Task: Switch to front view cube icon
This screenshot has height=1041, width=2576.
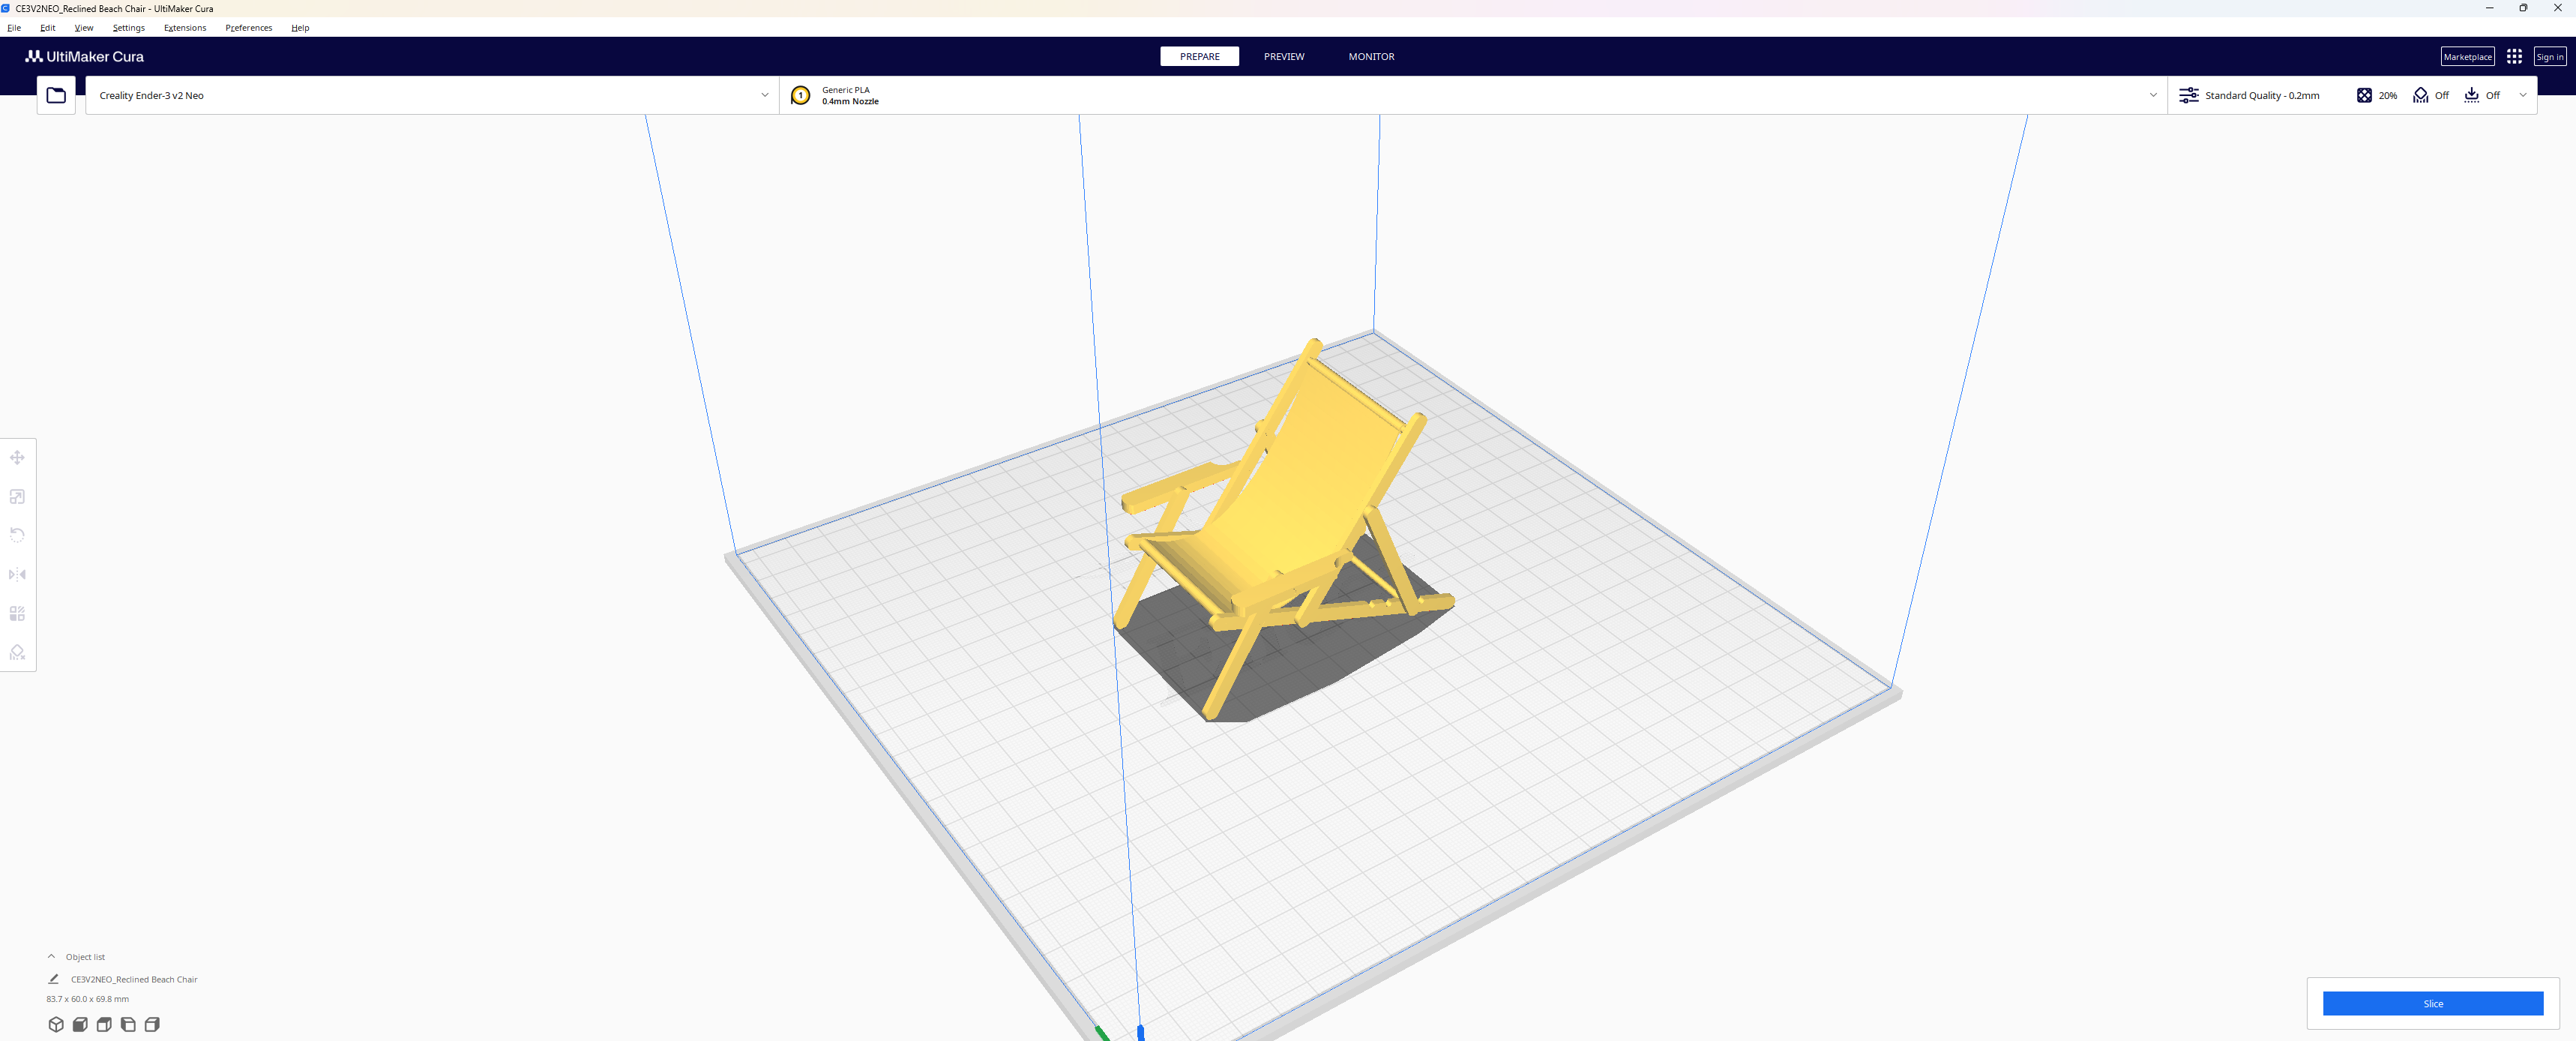Action: [80, 1024]
